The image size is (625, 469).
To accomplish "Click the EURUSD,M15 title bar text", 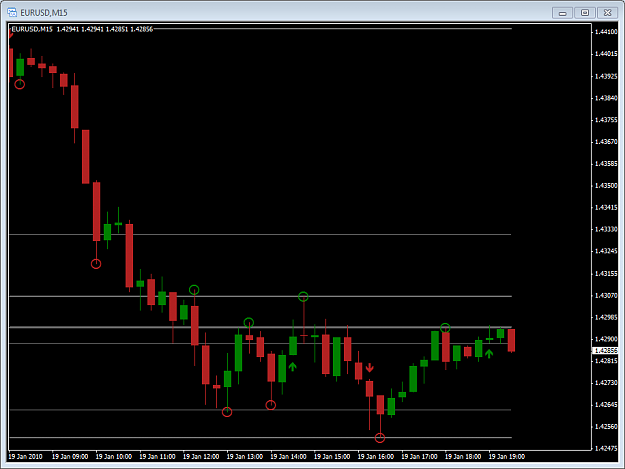I will (44, 13).
